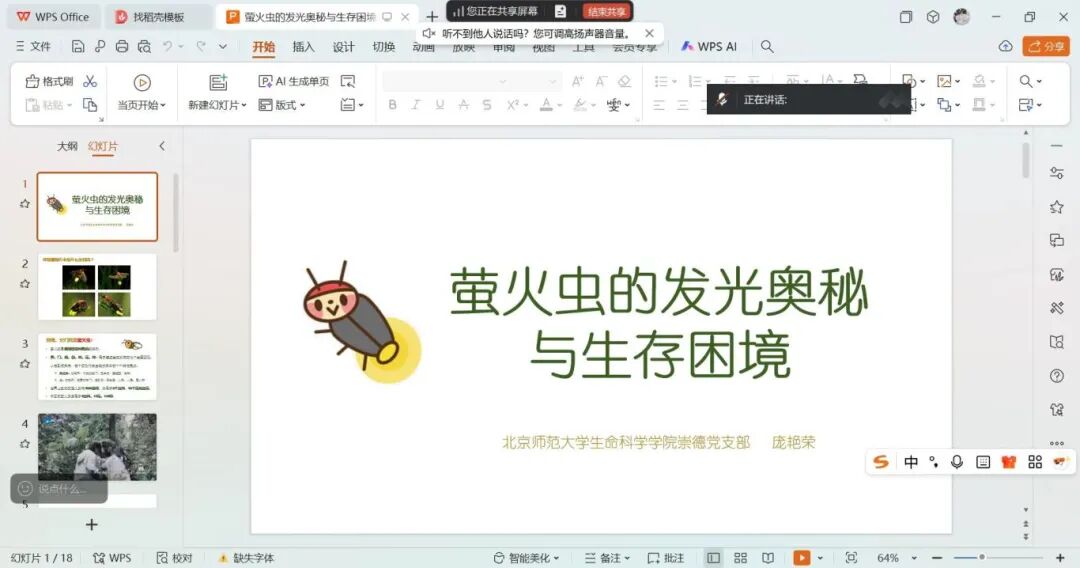Viewport: 1080px width, 568px height.
Task: Open the Insert (插入) ribbon tab
Action: [x=303, y=47]
